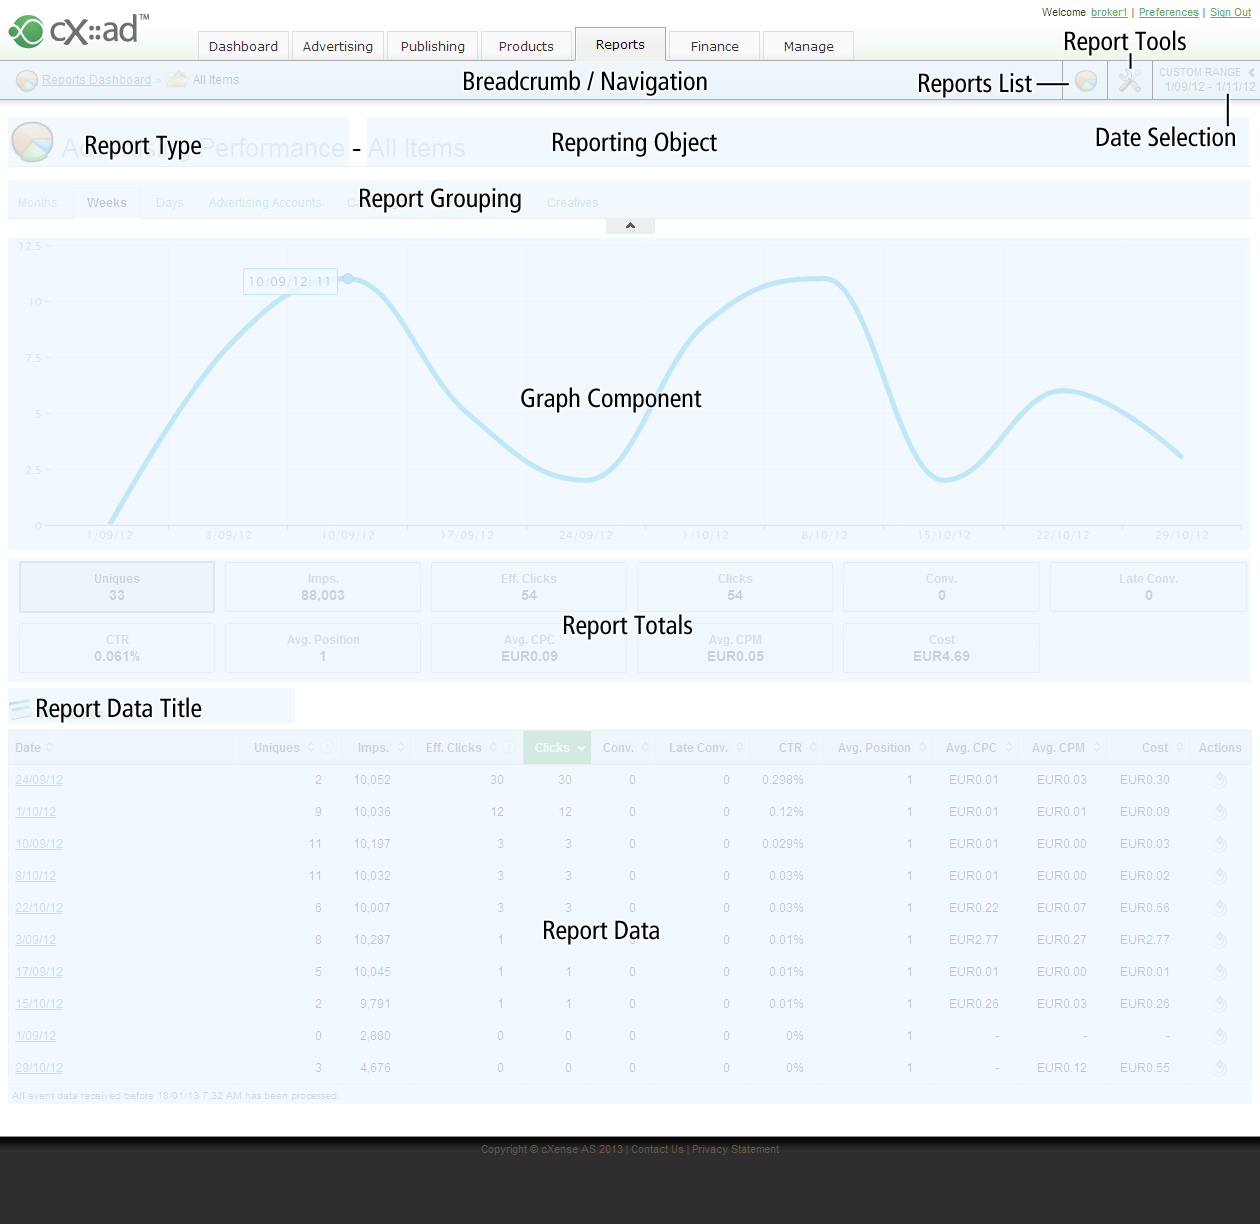Click the info icon beside Eff. Clicks column
This screenshot has width=1260, height=1224.
click(x=510, y=748)
